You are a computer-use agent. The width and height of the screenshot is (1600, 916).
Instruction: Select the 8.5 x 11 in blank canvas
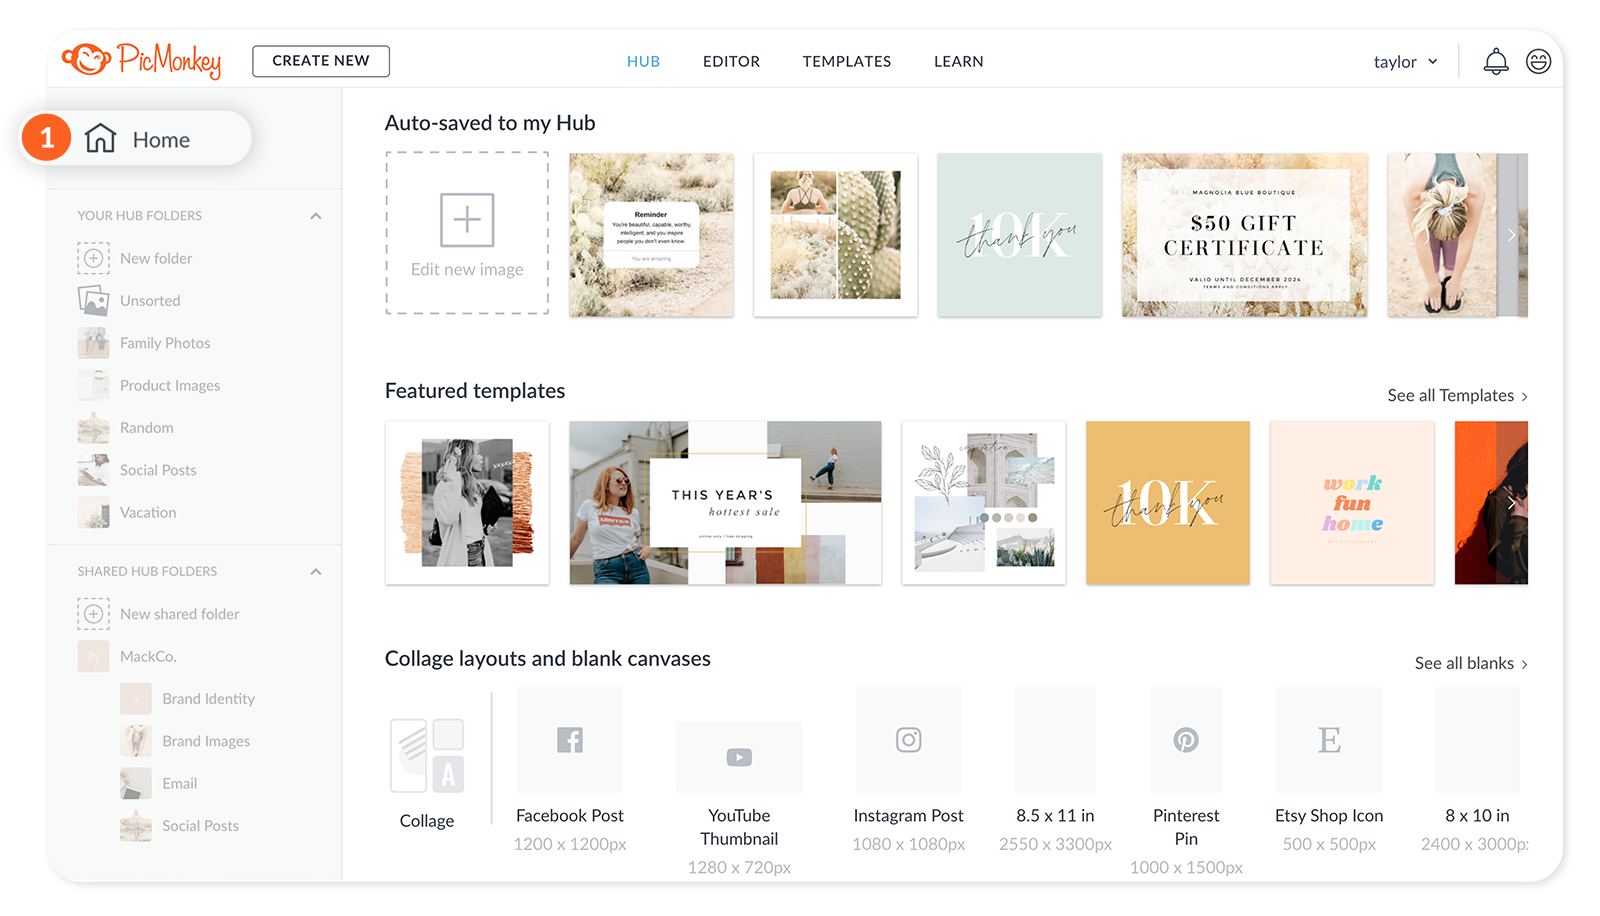point(1055,740)
